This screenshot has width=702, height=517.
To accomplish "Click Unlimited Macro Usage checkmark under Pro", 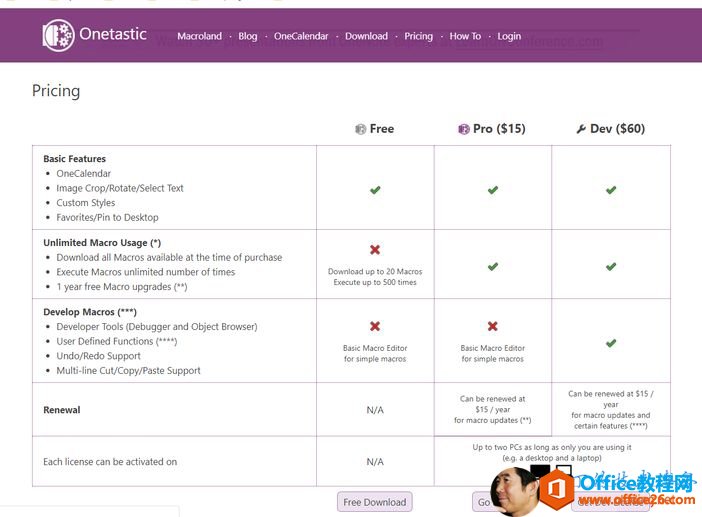I will [492, 267].
